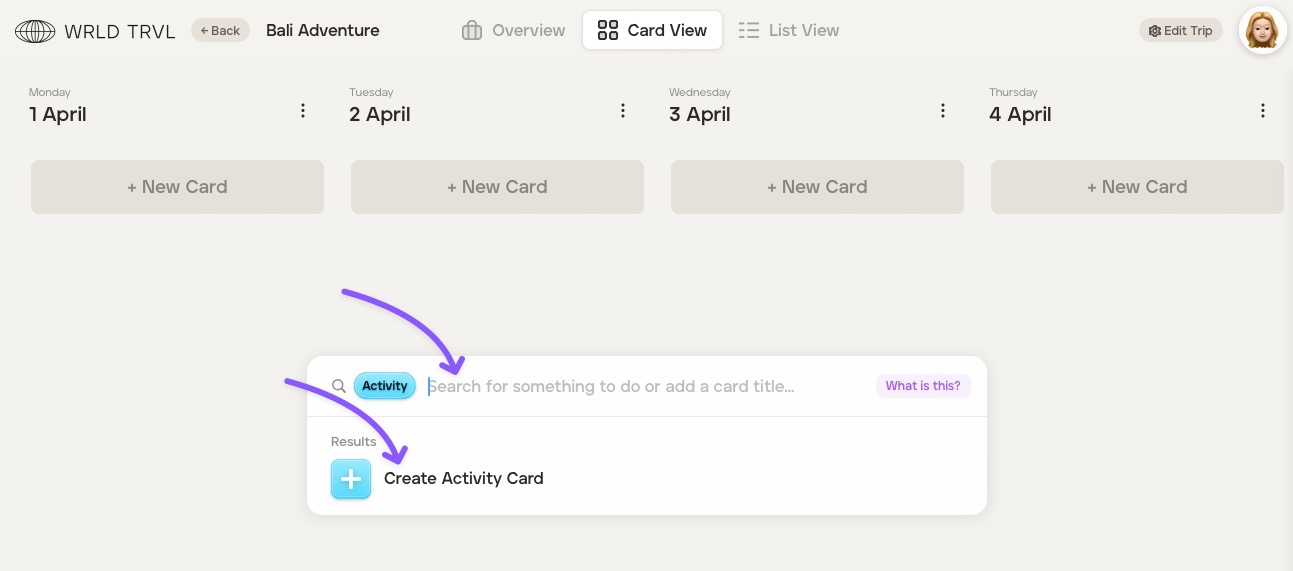This screenshot has width=1293, height=571.
Task: Click the Activity type tag in the search bar
Action: 385,386
